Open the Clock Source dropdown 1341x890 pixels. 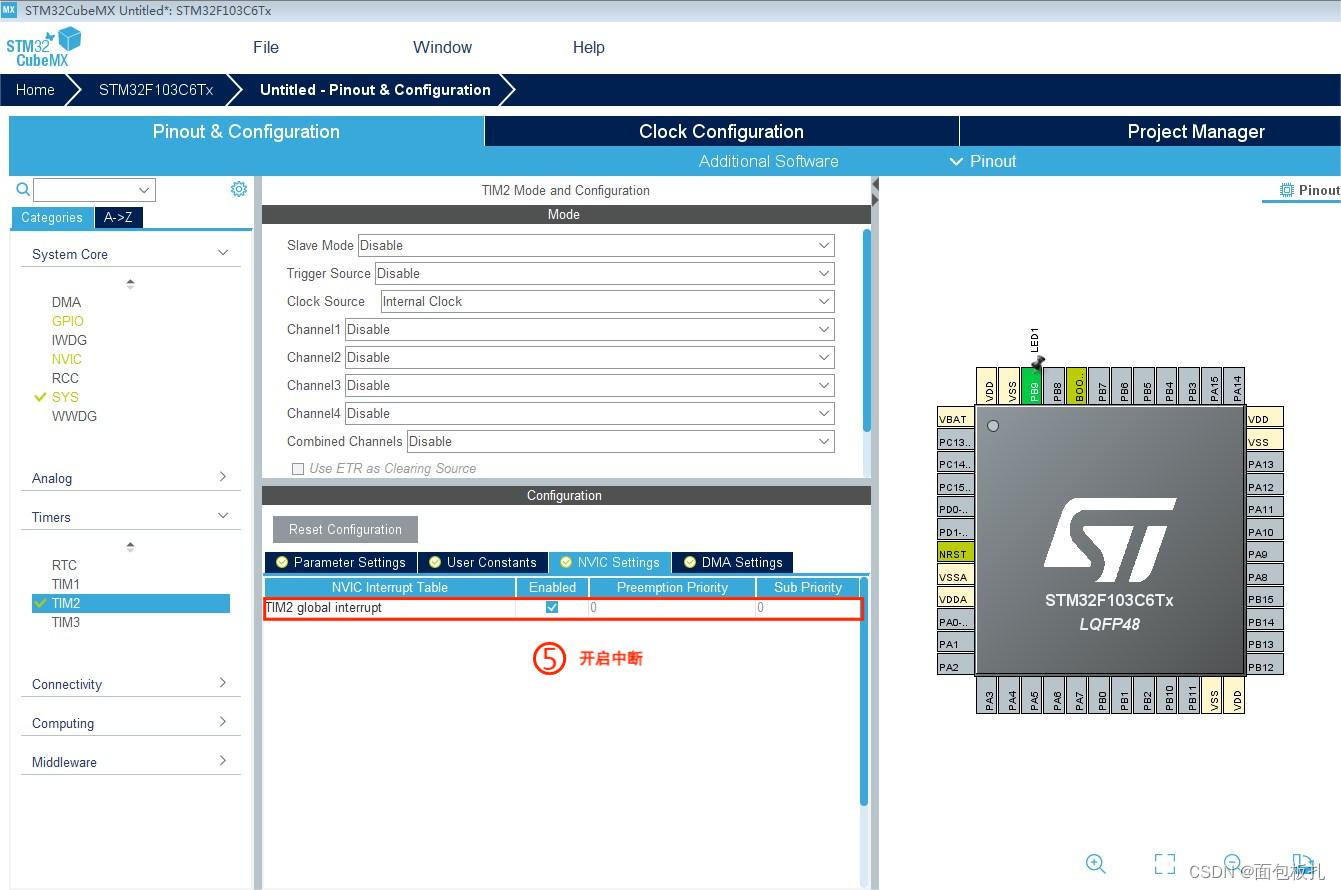tap(607, 301)
